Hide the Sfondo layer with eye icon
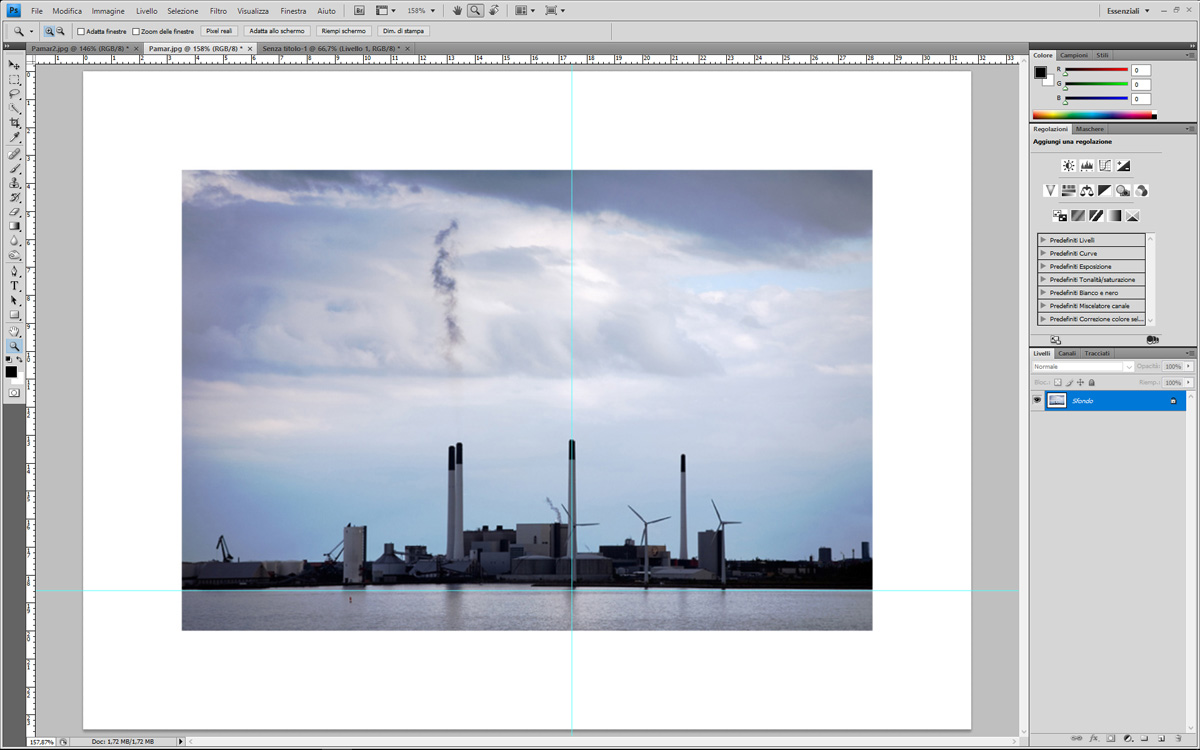Screen dimensions: 1200x750 click(1037, 401)
